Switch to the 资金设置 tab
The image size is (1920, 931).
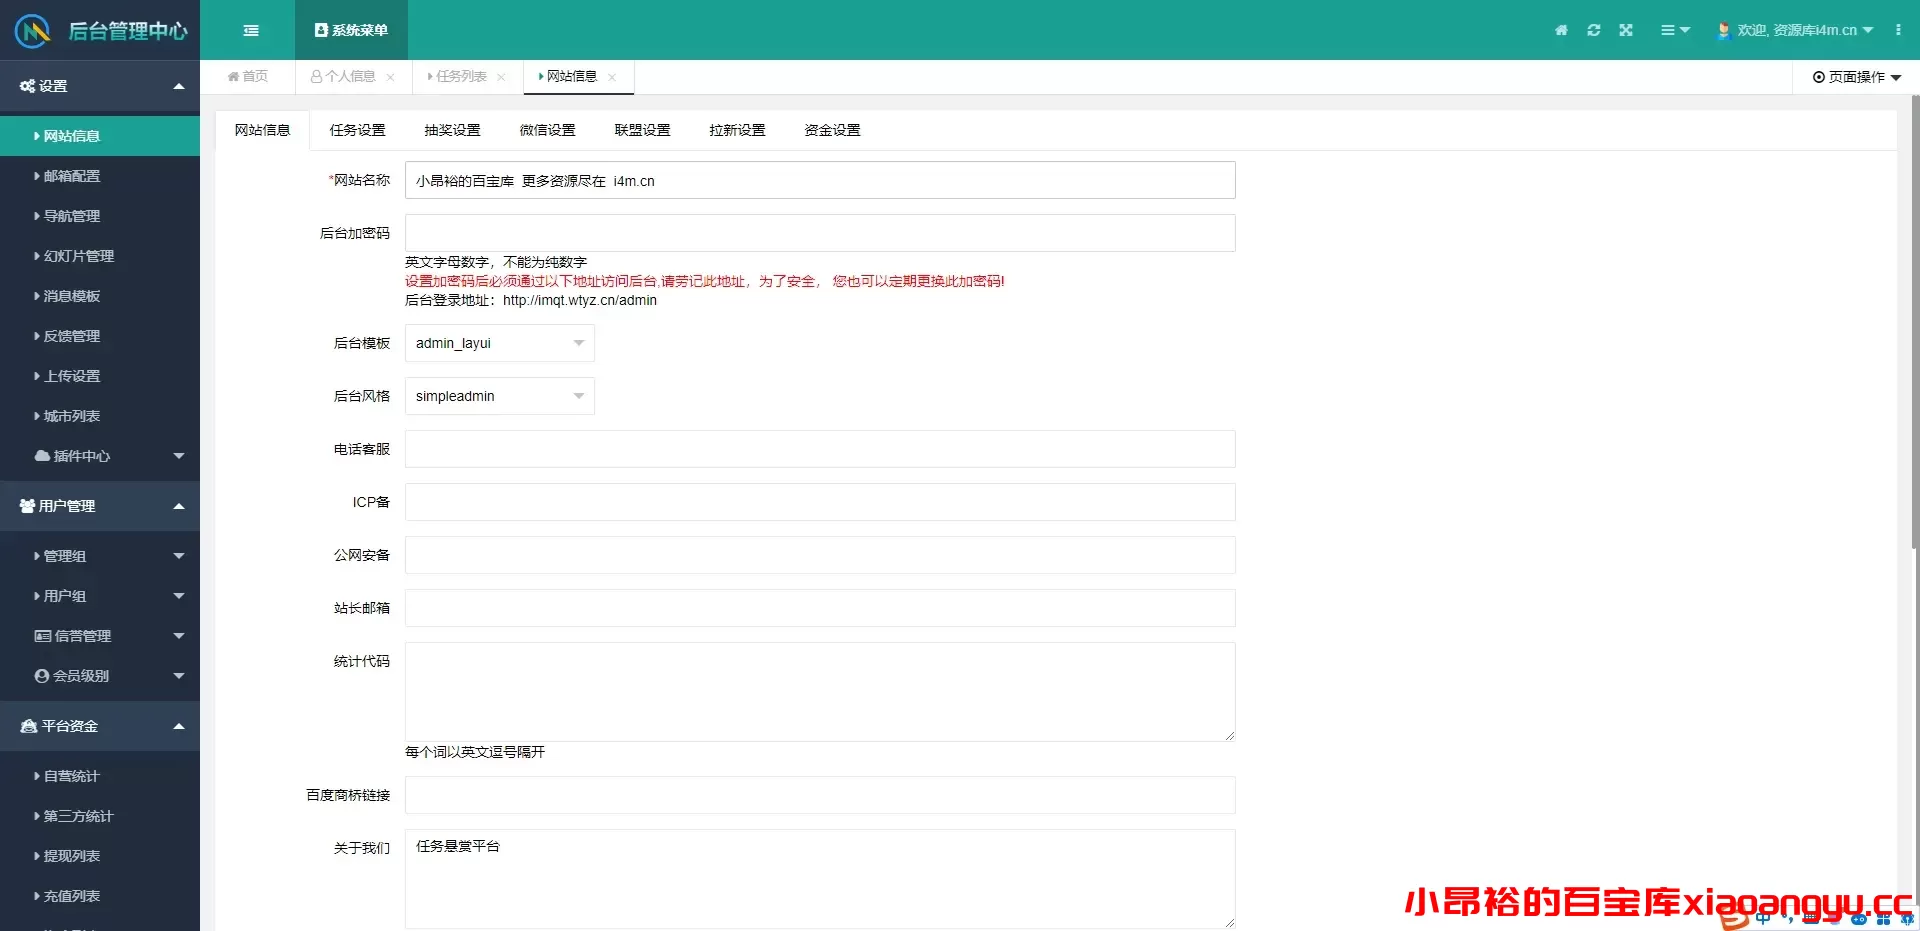coord(830,130)
